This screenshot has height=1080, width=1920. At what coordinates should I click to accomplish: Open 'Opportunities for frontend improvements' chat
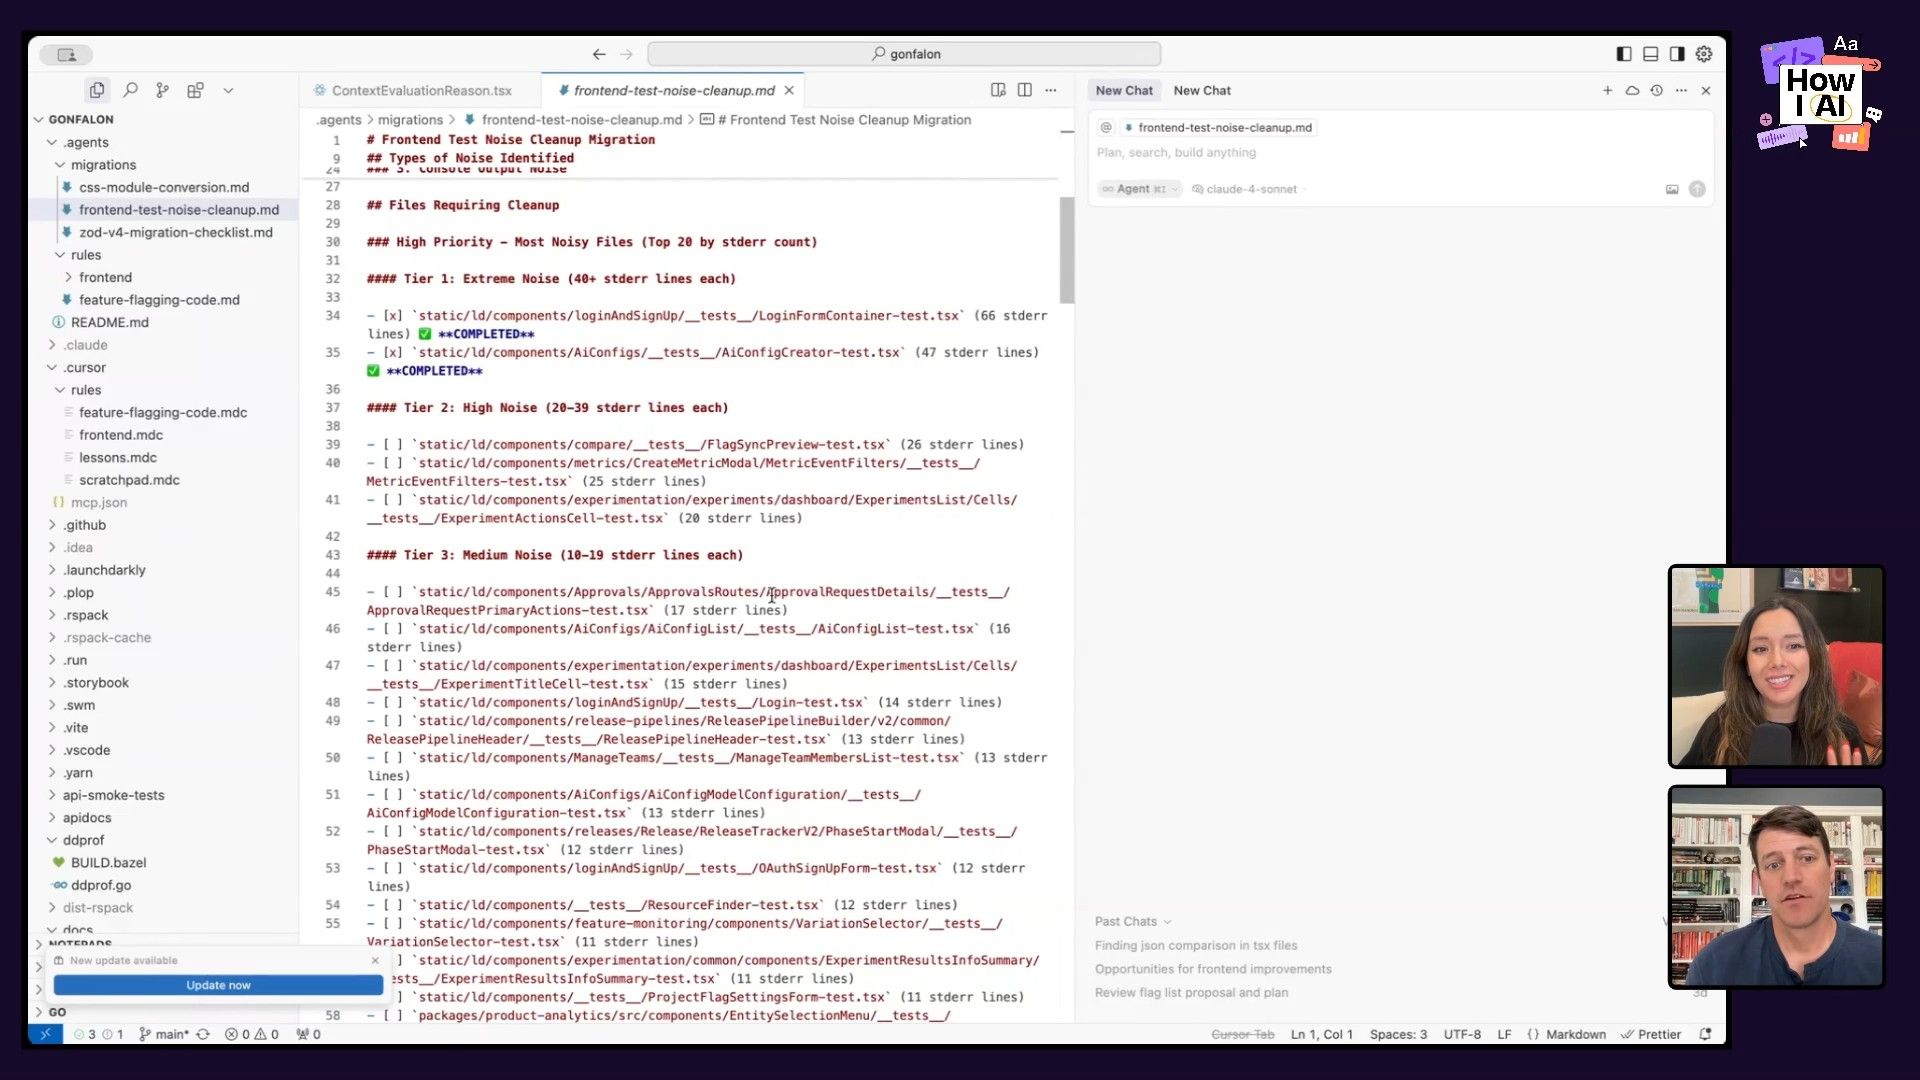tap(1213, 969)
